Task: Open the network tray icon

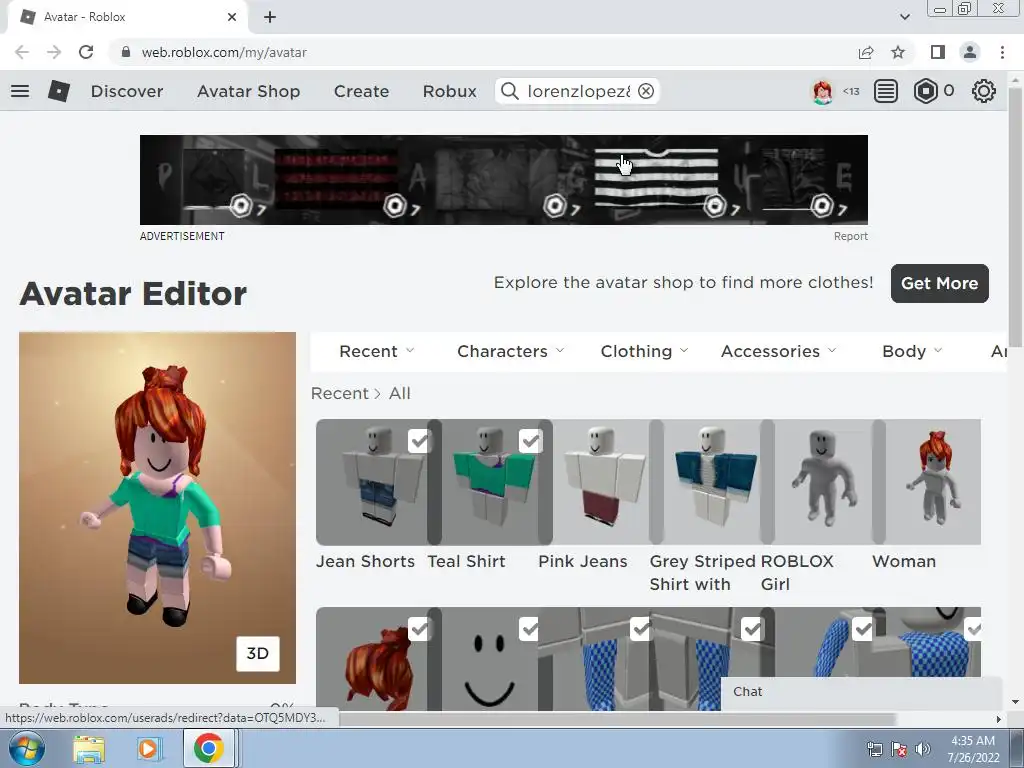Action: 874,749
